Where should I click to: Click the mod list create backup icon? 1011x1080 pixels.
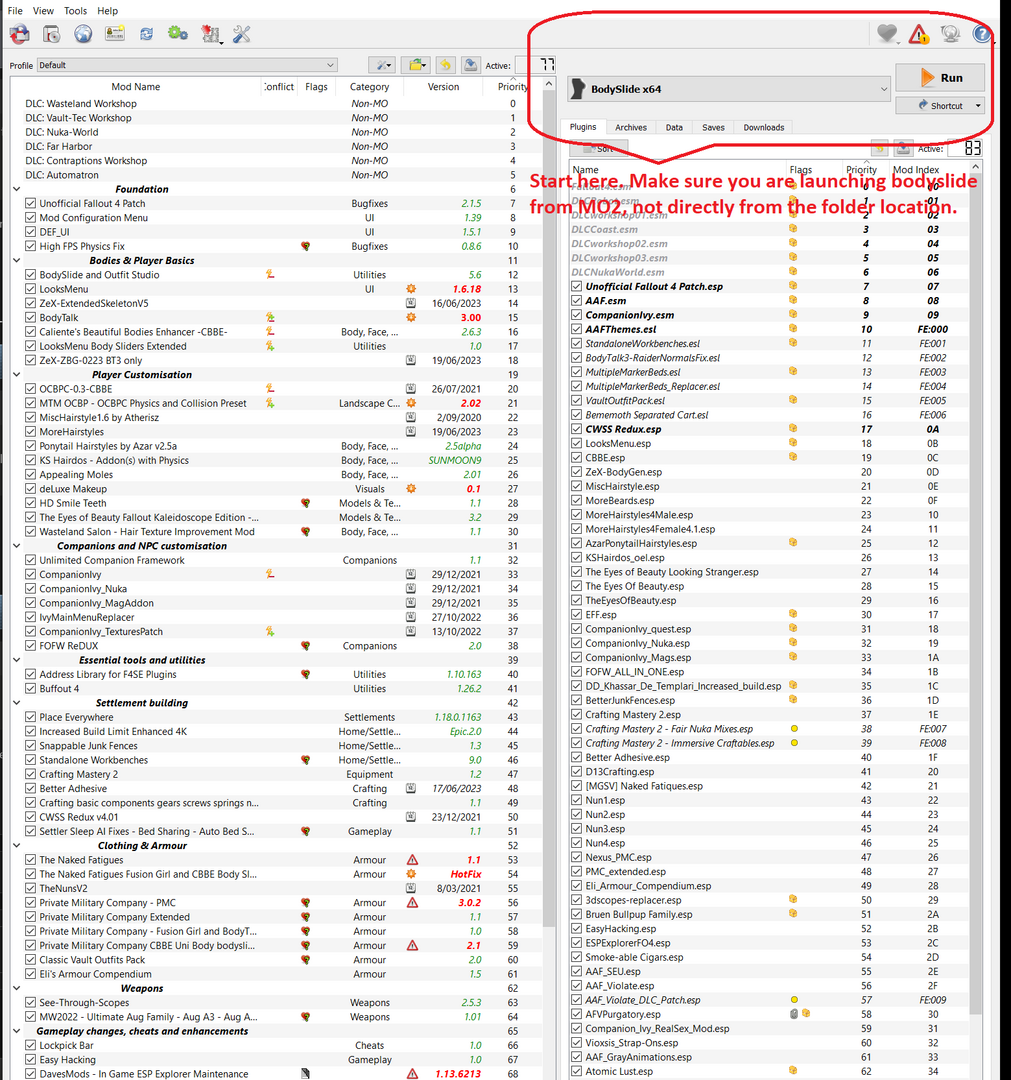coord(470,65)
